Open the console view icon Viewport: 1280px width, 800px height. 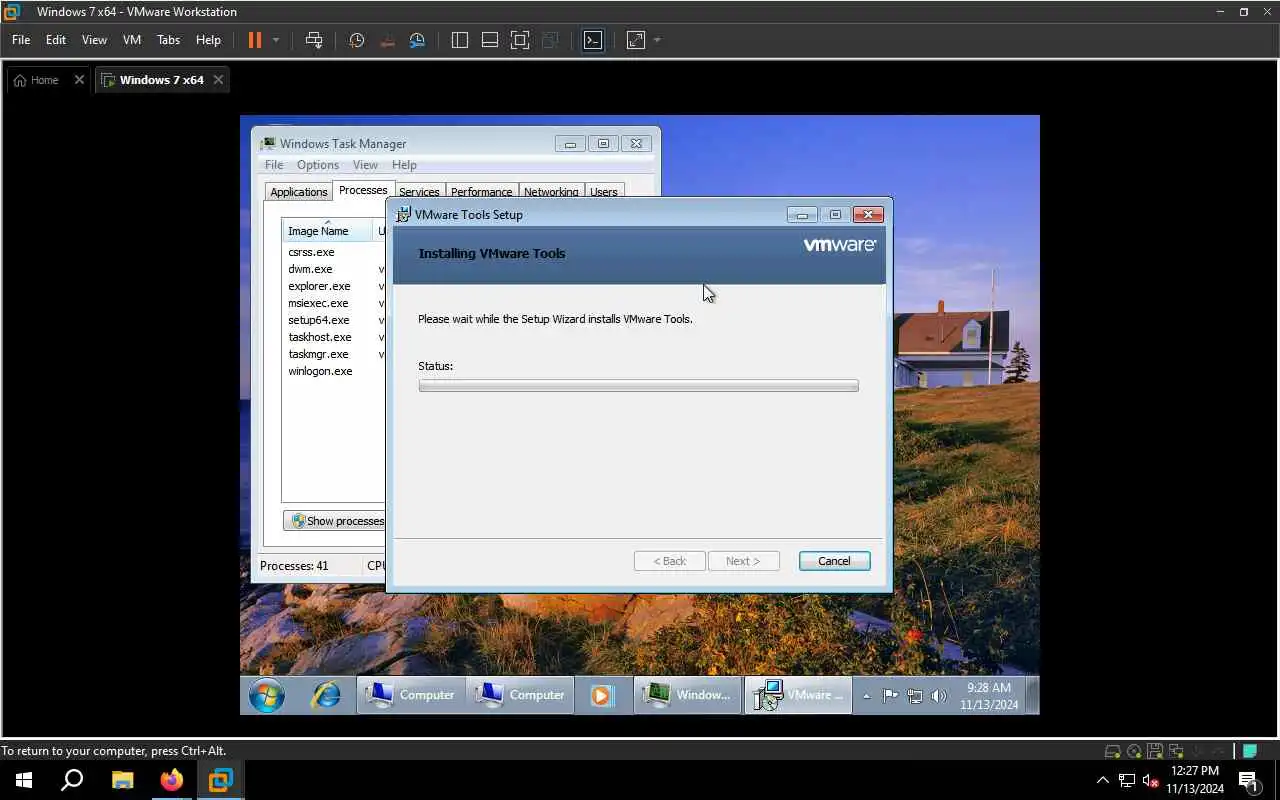(x=593, y=40)
